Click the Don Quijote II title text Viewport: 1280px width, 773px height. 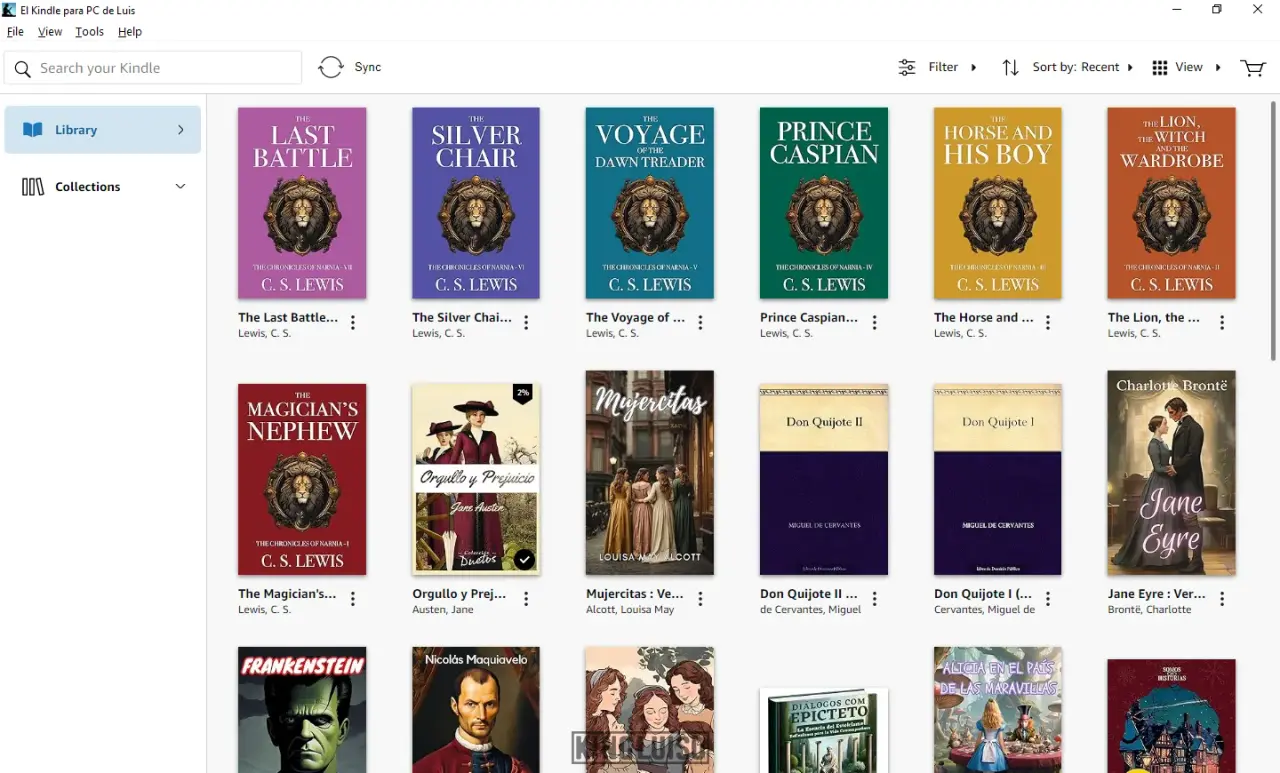point(809,593)
